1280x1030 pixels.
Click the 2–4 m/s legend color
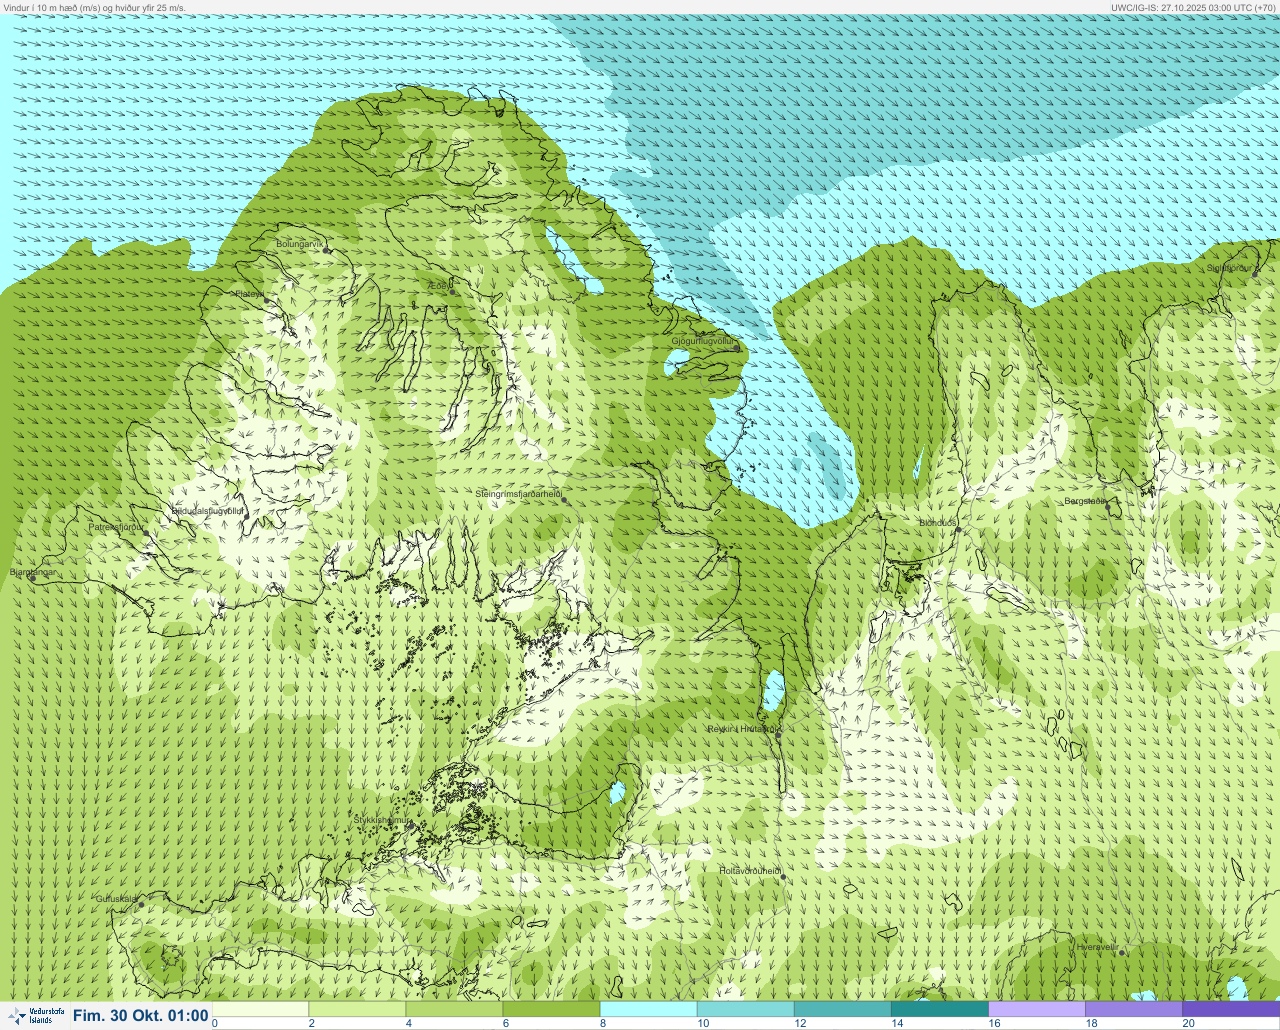point(357,1009)
